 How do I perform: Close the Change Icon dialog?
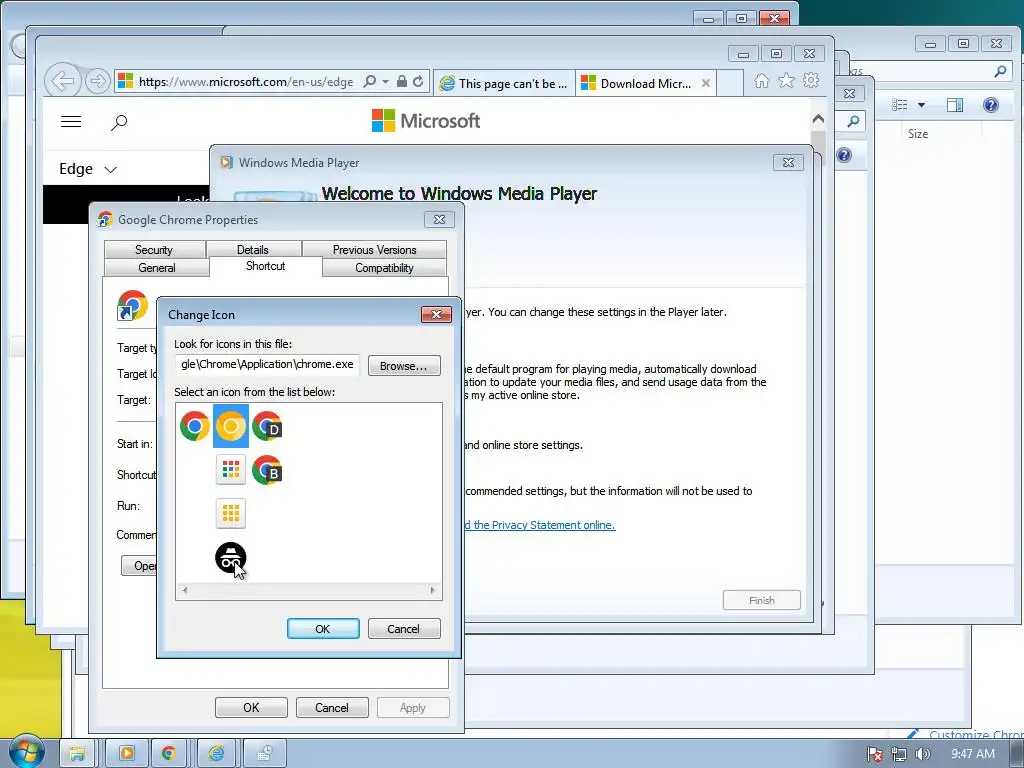tap(436, 315)
